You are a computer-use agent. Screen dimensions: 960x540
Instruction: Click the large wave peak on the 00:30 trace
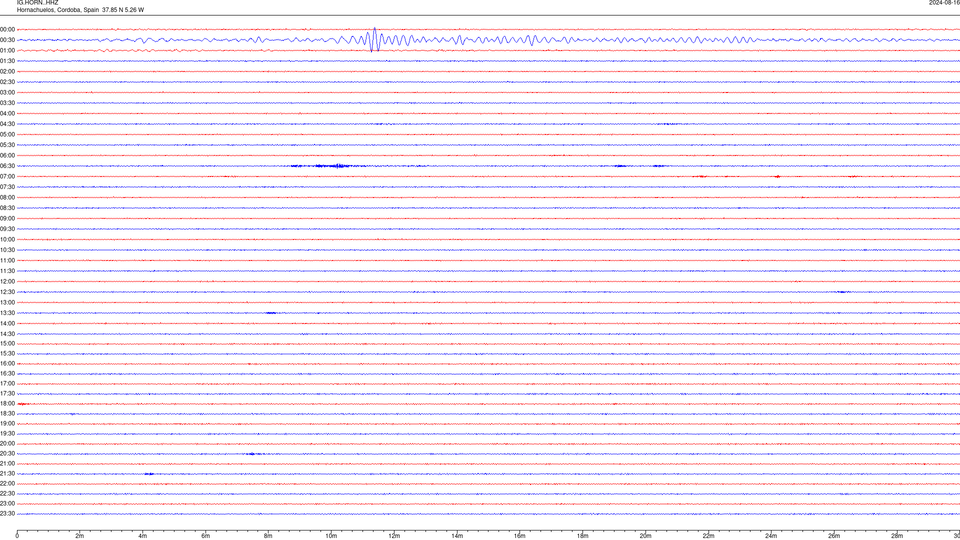[x=374, y=40]
